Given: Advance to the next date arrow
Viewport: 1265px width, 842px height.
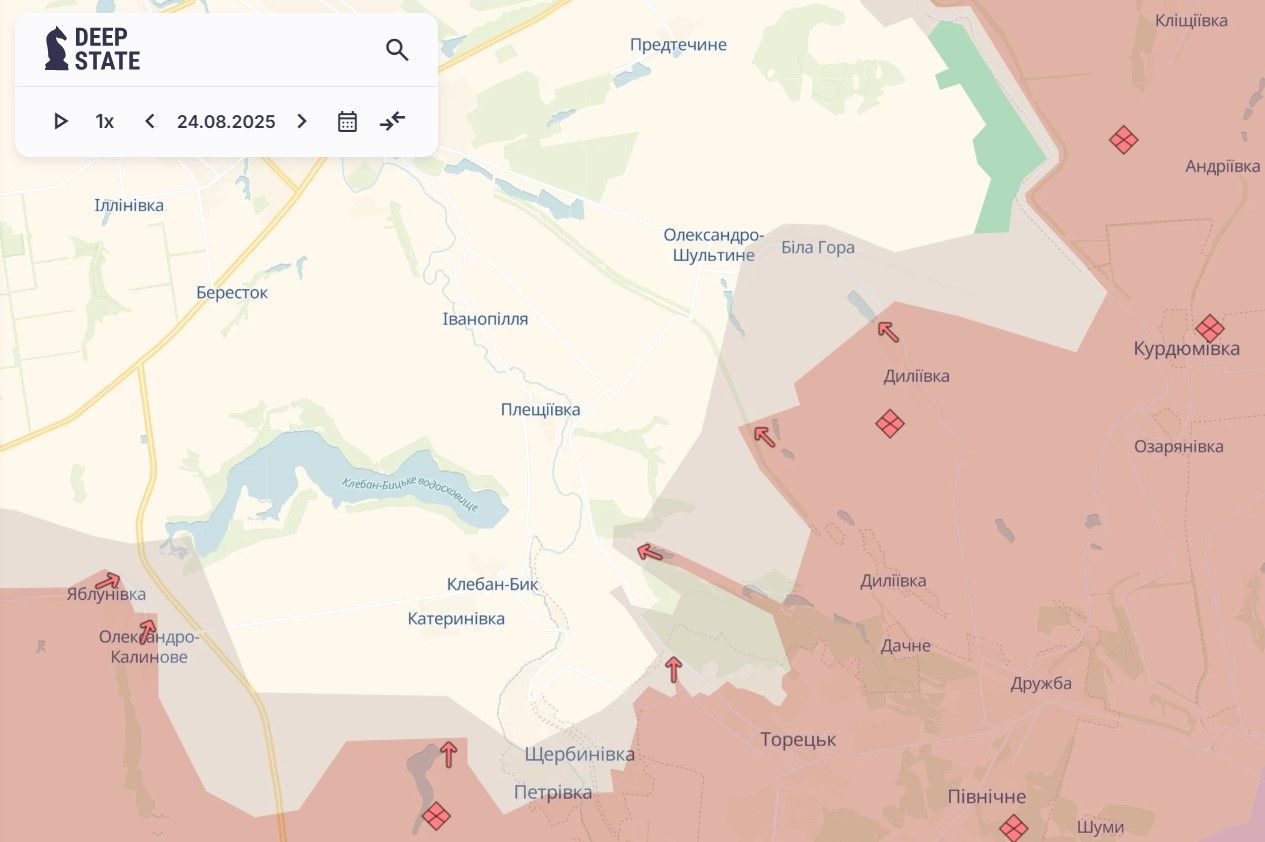Looking at the screenshot, I should [302, 122].
